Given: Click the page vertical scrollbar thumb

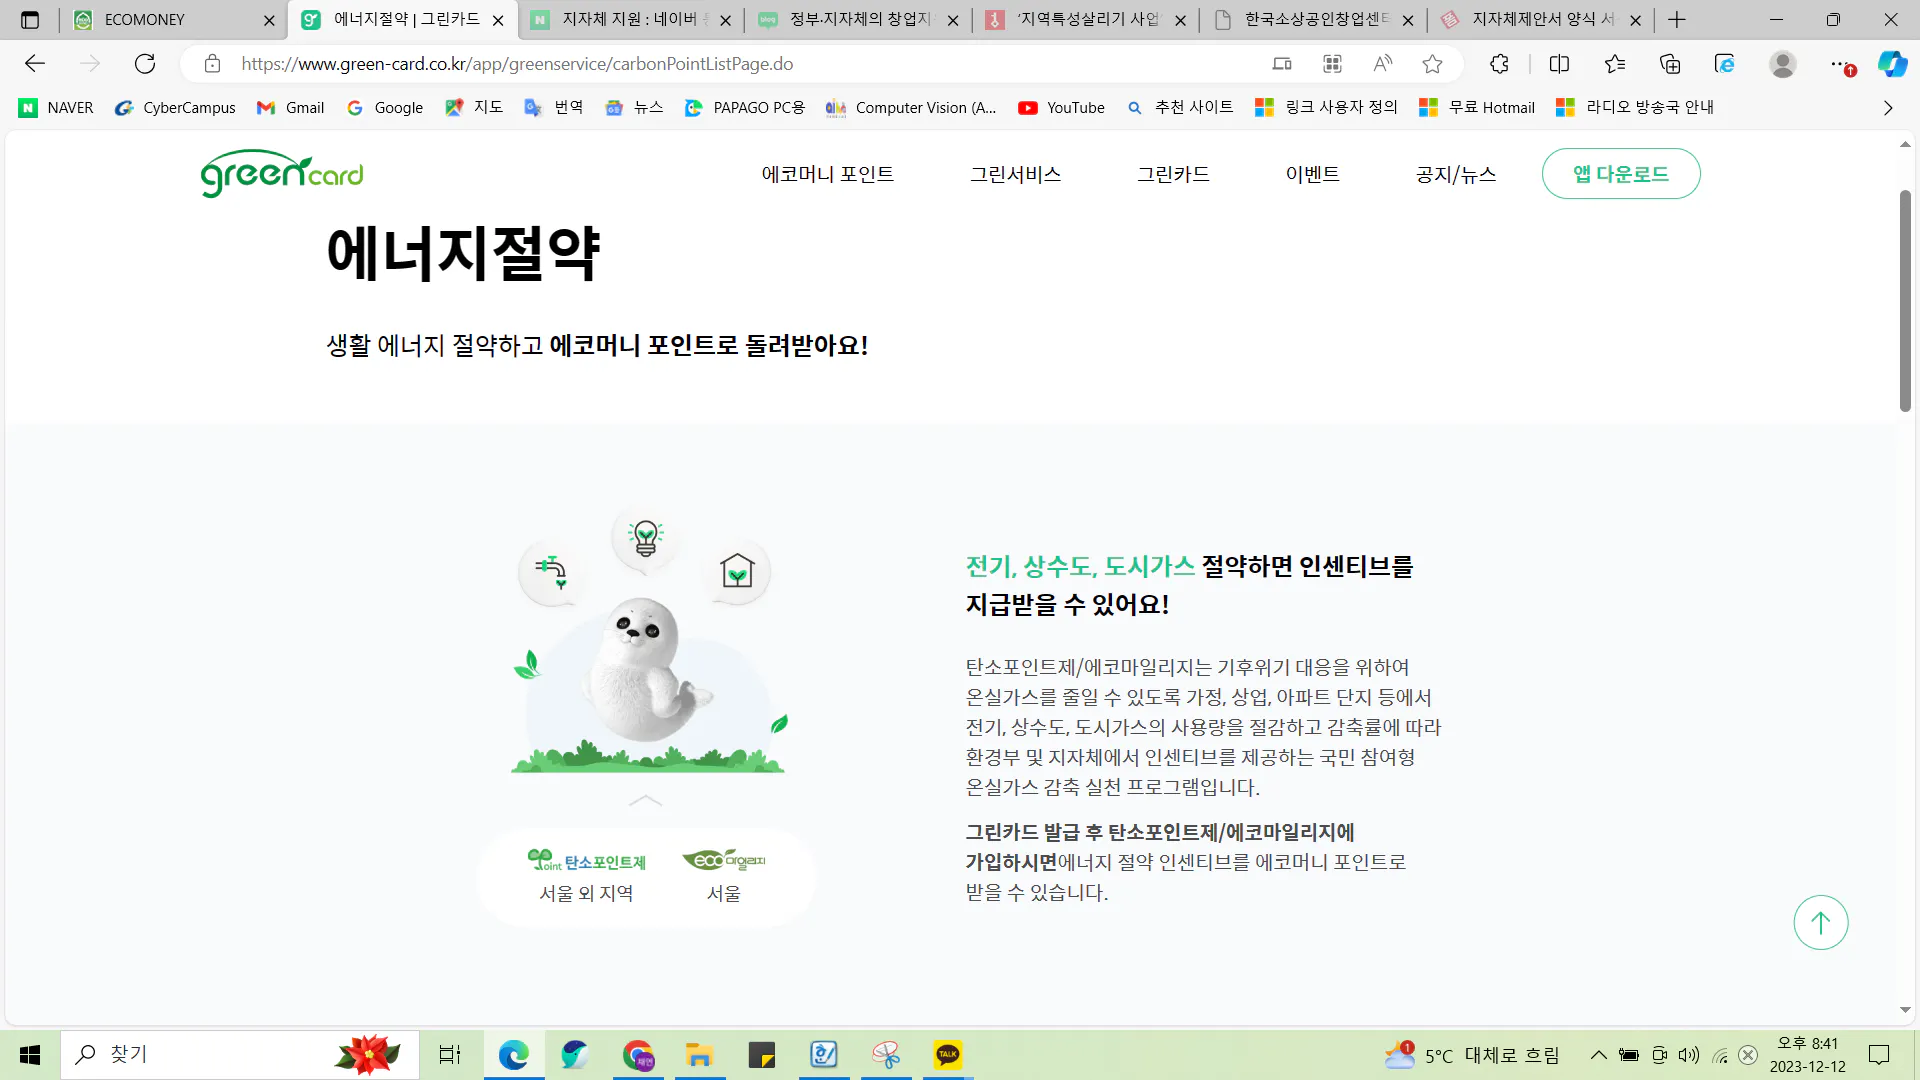Looking at the screenshot, I should tap(1905, 300).
